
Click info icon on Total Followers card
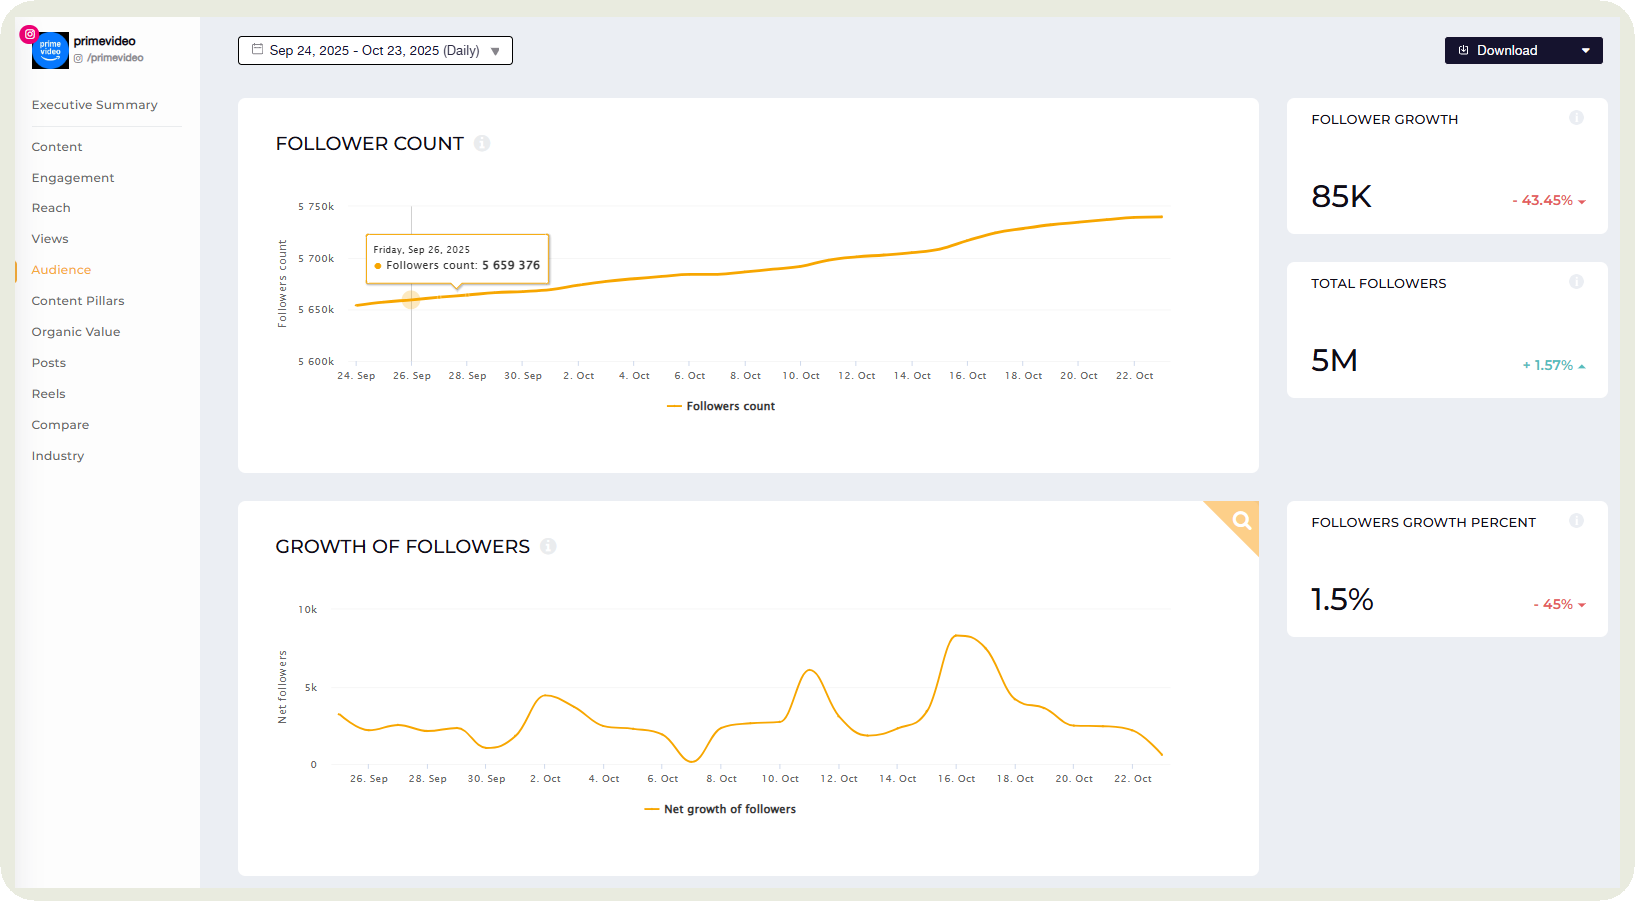(1576, 281)
